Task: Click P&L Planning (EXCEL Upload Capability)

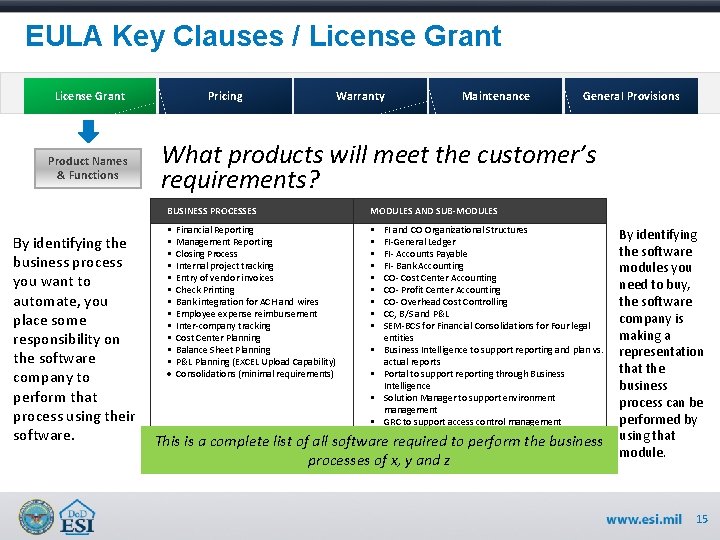Action: (x=256, y=362)
